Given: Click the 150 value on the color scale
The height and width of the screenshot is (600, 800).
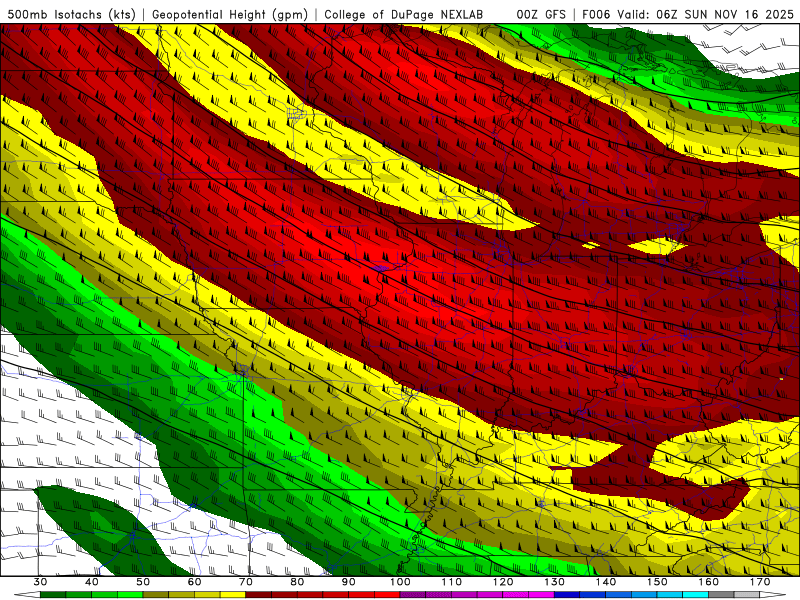Looking at the screenshot, I should click(x=657, y=582).
